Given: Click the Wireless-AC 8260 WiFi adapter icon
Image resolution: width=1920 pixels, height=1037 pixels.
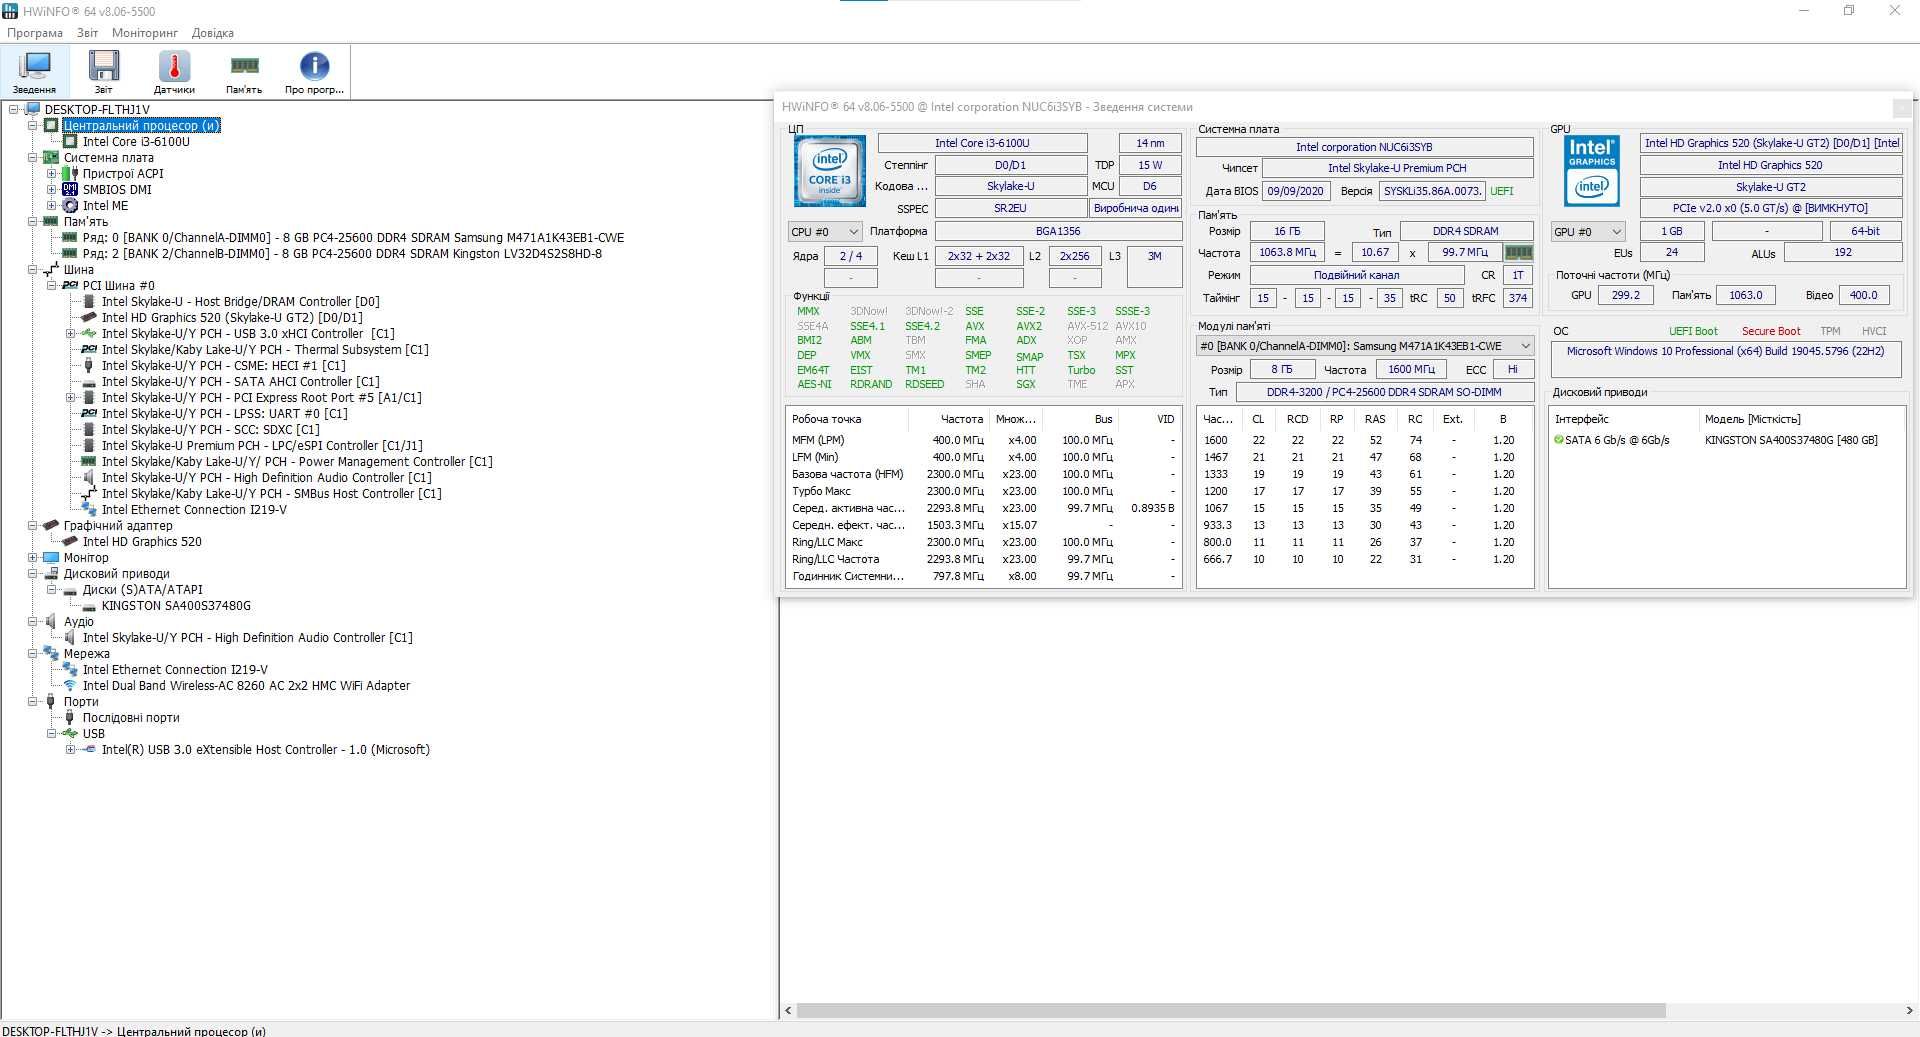Looking at the screenshot, I should click(70, 685).
